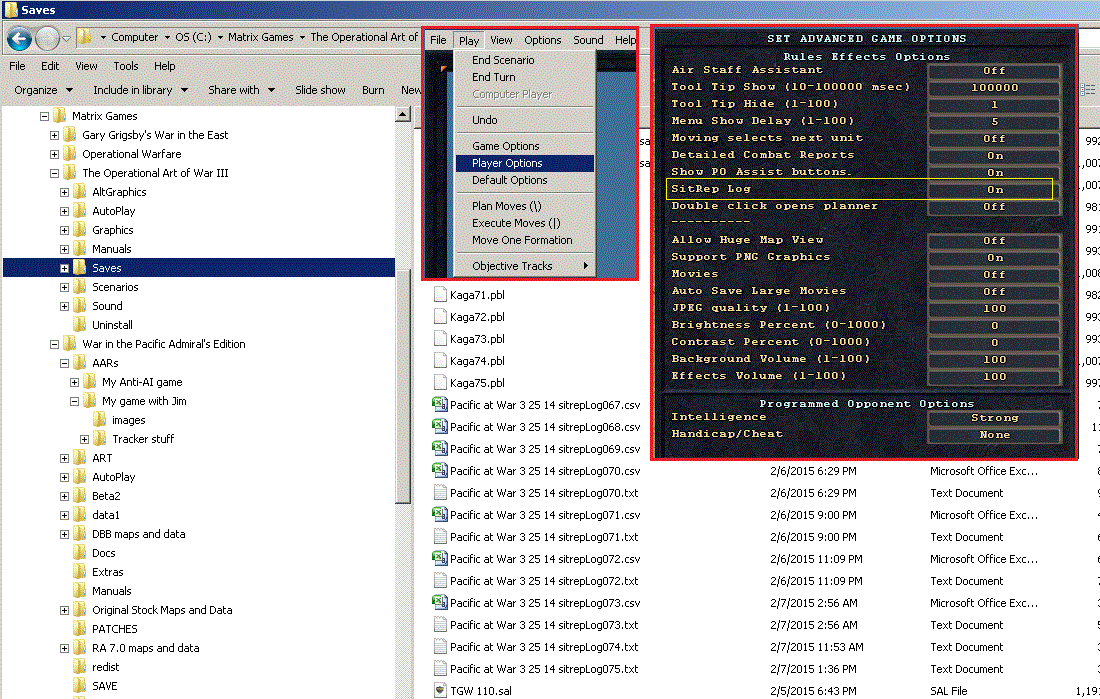This screenshot has width=1100, height=699.
Task: Click the Back navigation arrow in Explorer
Action: click(x=19, y=39)
